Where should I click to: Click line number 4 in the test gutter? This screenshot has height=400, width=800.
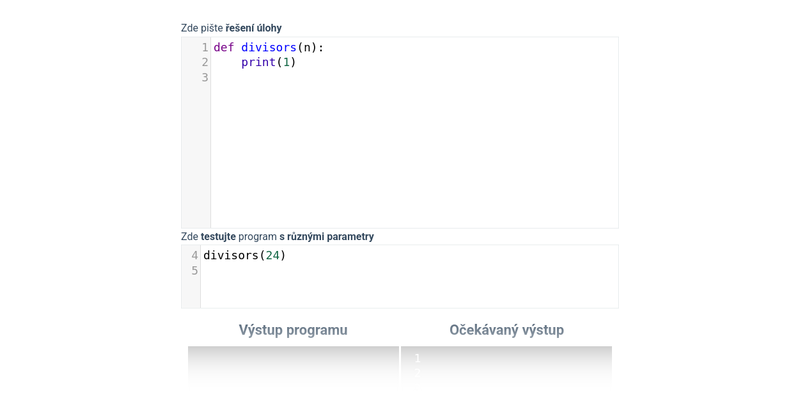(194, 255)
